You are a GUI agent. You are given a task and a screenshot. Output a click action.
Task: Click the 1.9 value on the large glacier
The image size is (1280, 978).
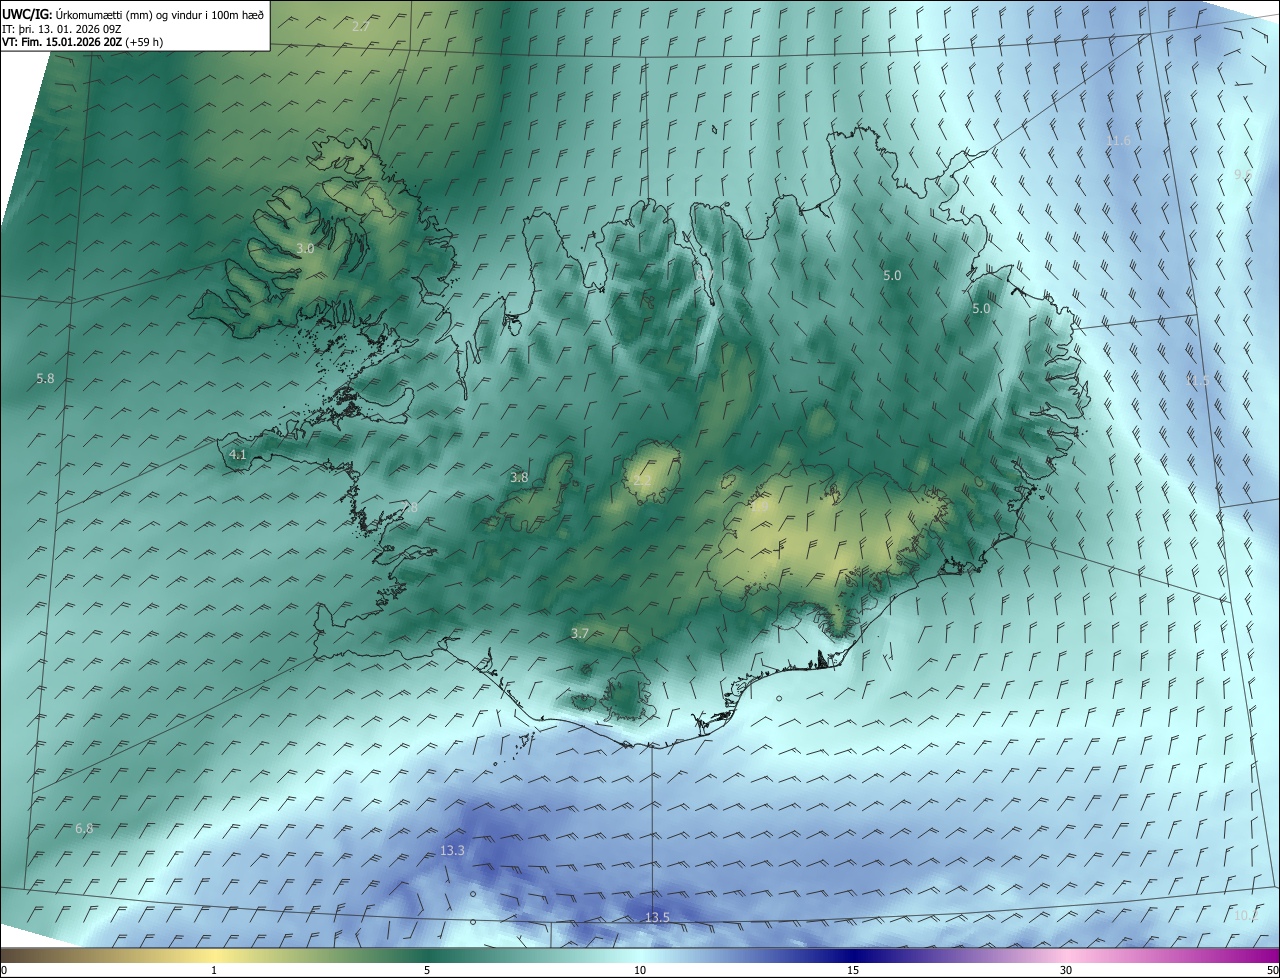click(x=760, y=507)
